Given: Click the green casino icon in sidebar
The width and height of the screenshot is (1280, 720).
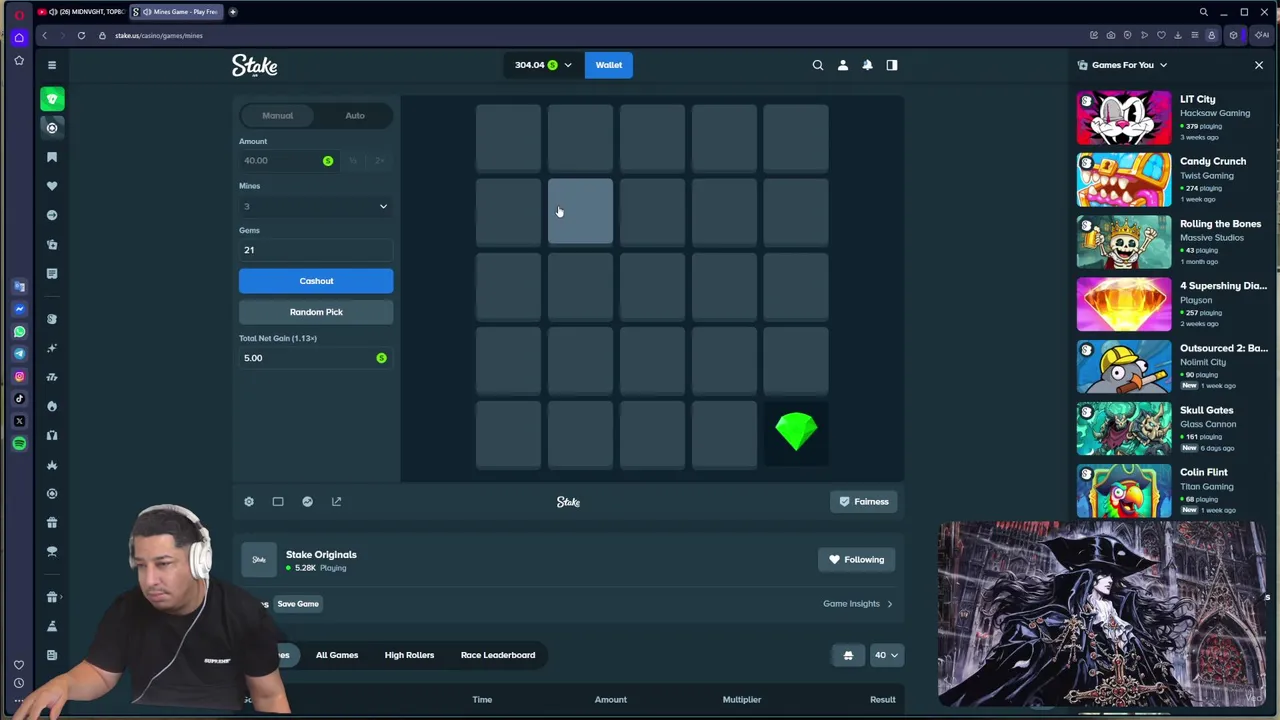Looking at the screenshot, I should [x=52, y=99].
